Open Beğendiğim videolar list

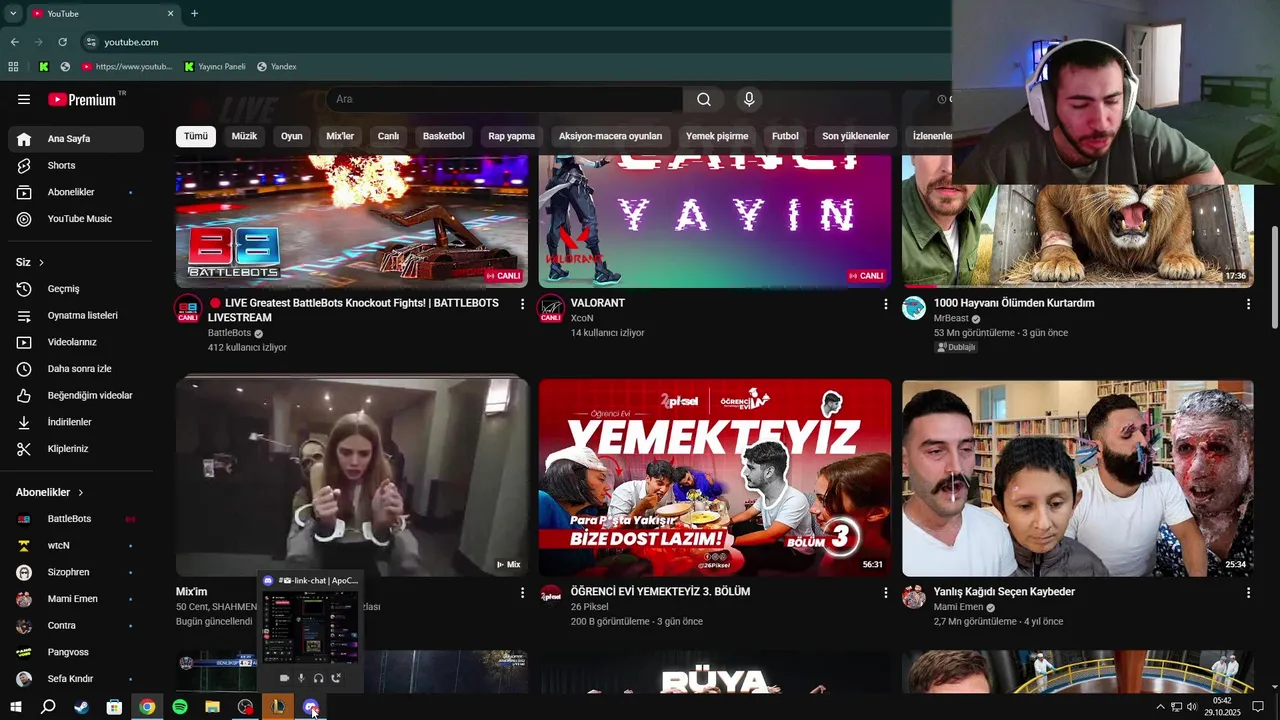(x=76, y=395)
